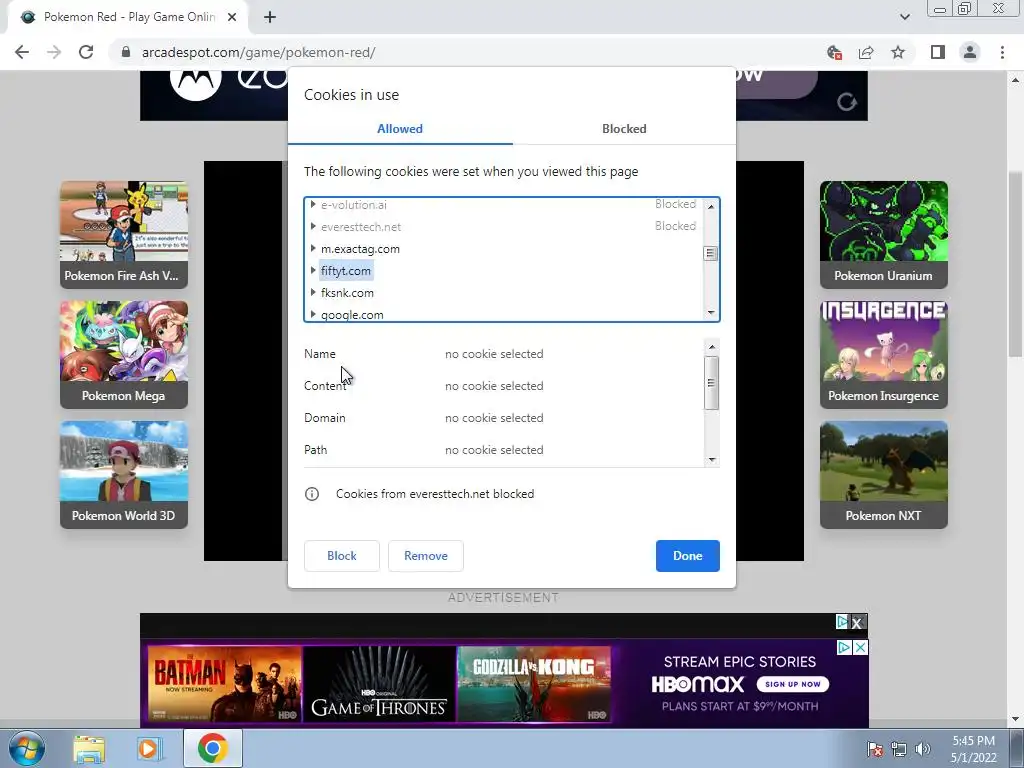Click the network tray icon
Viewport: 1024px width, 768px height.
899,749
